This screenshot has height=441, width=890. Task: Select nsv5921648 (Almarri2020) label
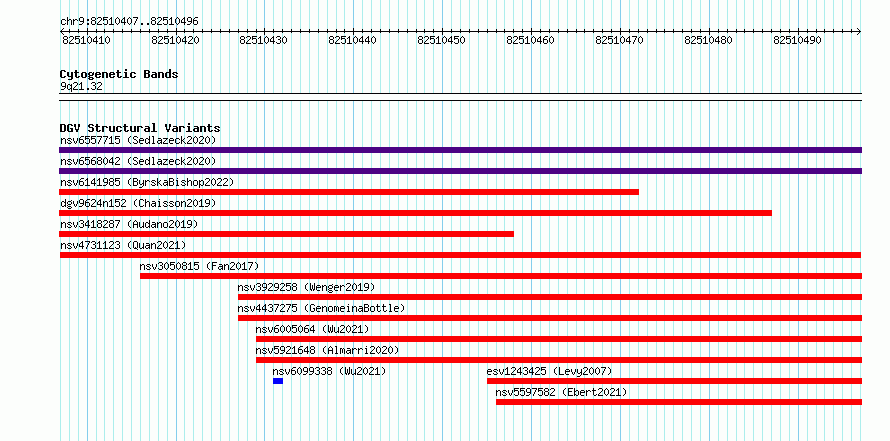click(x=327, y=350)
